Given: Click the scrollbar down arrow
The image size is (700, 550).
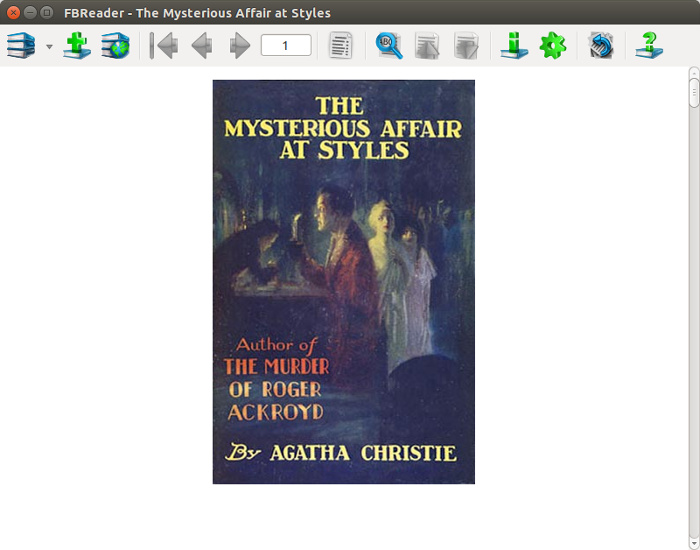Looking at the screenshot, I should (694, 544).
